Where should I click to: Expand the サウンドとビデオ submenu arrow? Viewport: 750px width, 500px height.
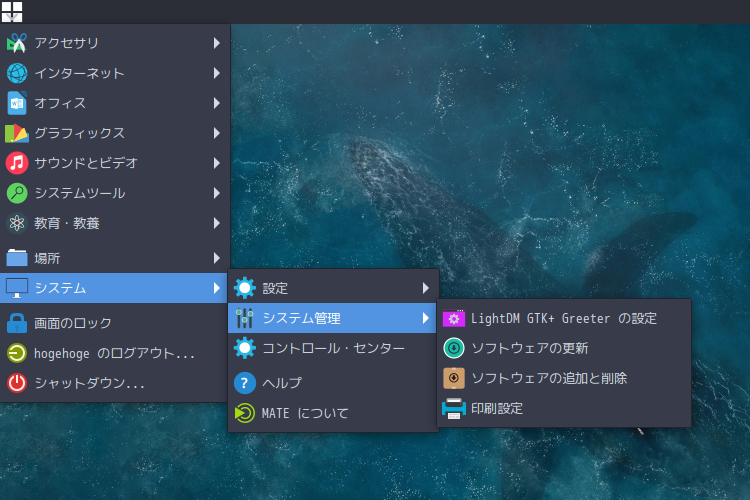tap(217, 163)
